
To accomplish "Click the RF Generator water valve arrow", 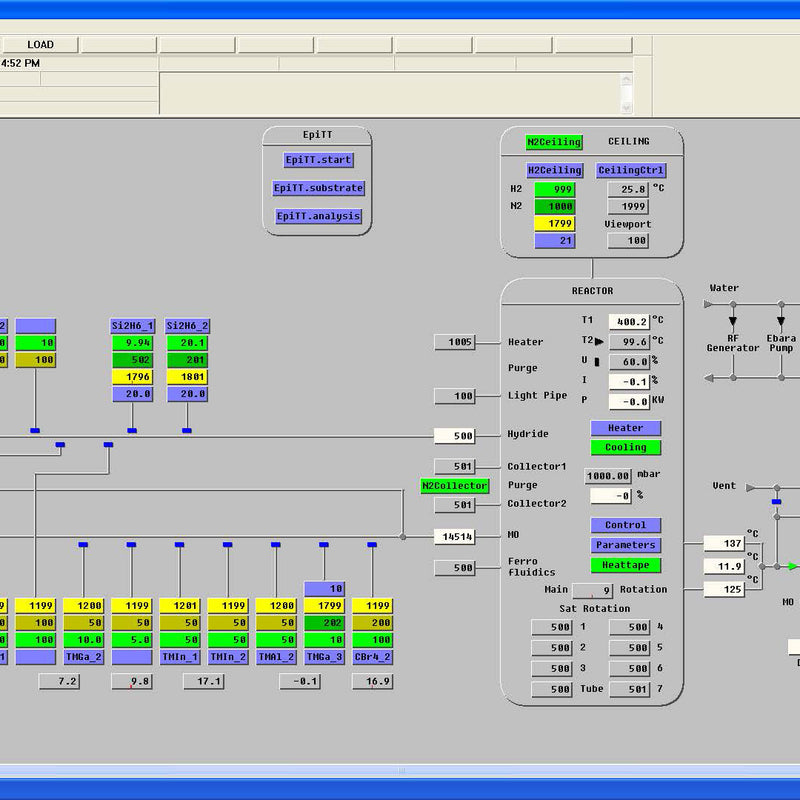I will coord(733,322).
